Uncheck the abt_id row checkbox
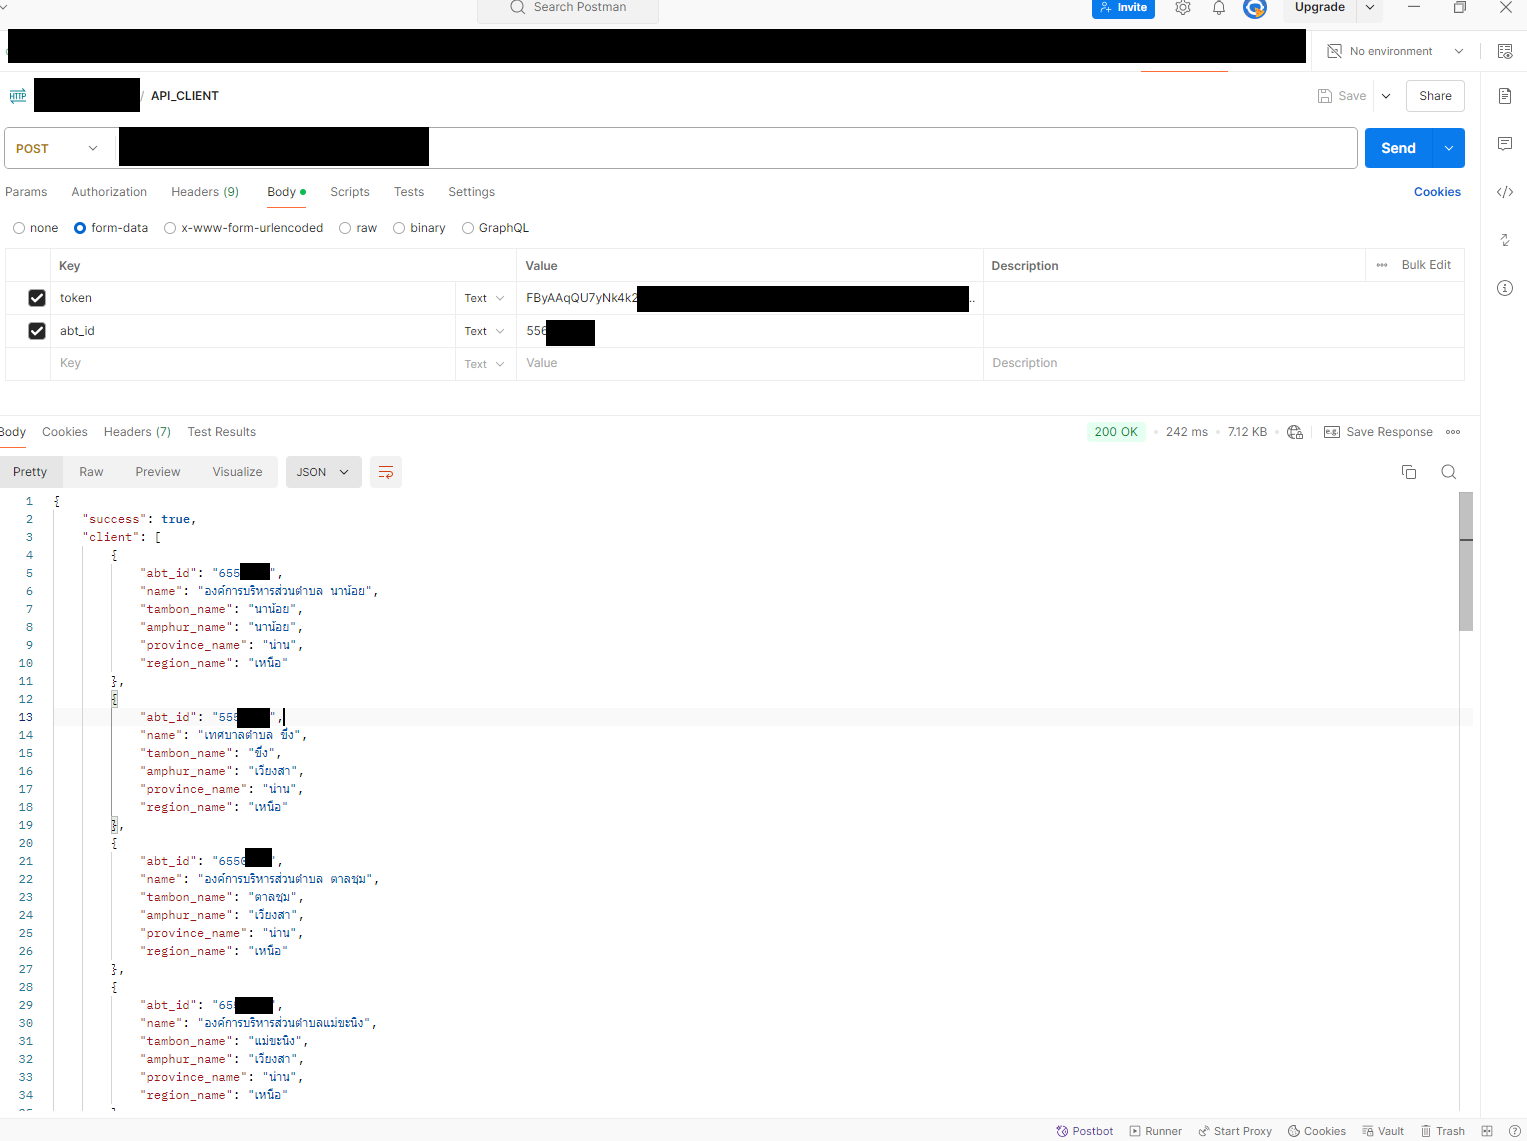Screen dimensions: 1527x1141 tap(37, 331)
